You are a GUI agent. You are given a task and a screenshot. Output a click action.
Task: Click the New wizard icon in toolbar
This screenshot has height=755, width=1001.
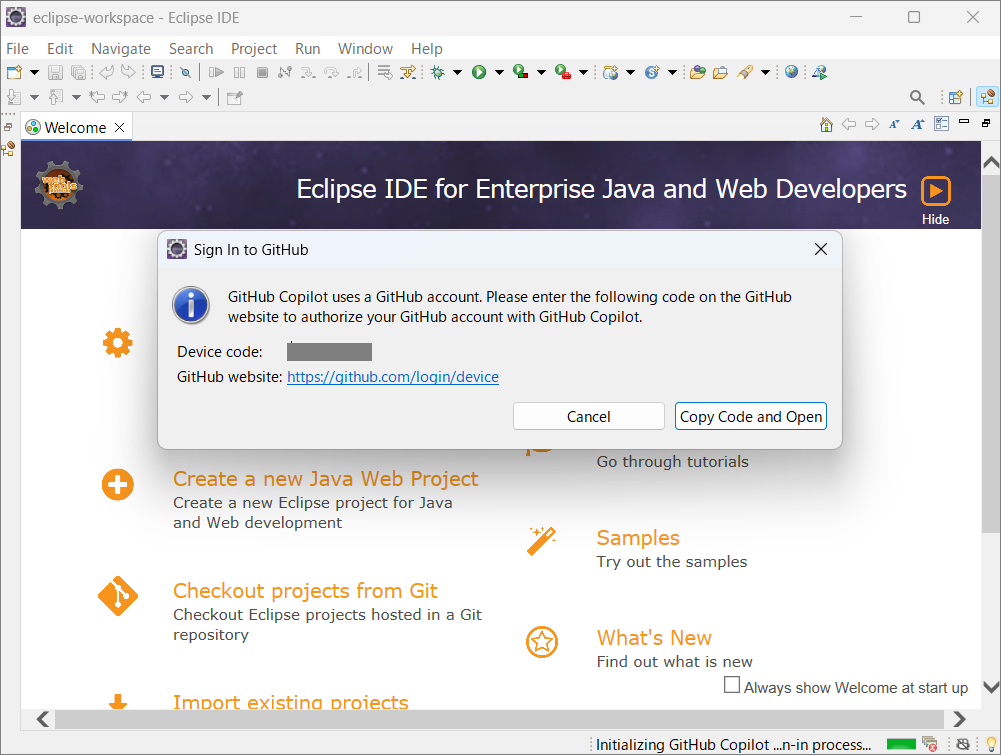[x=14, y=72]
